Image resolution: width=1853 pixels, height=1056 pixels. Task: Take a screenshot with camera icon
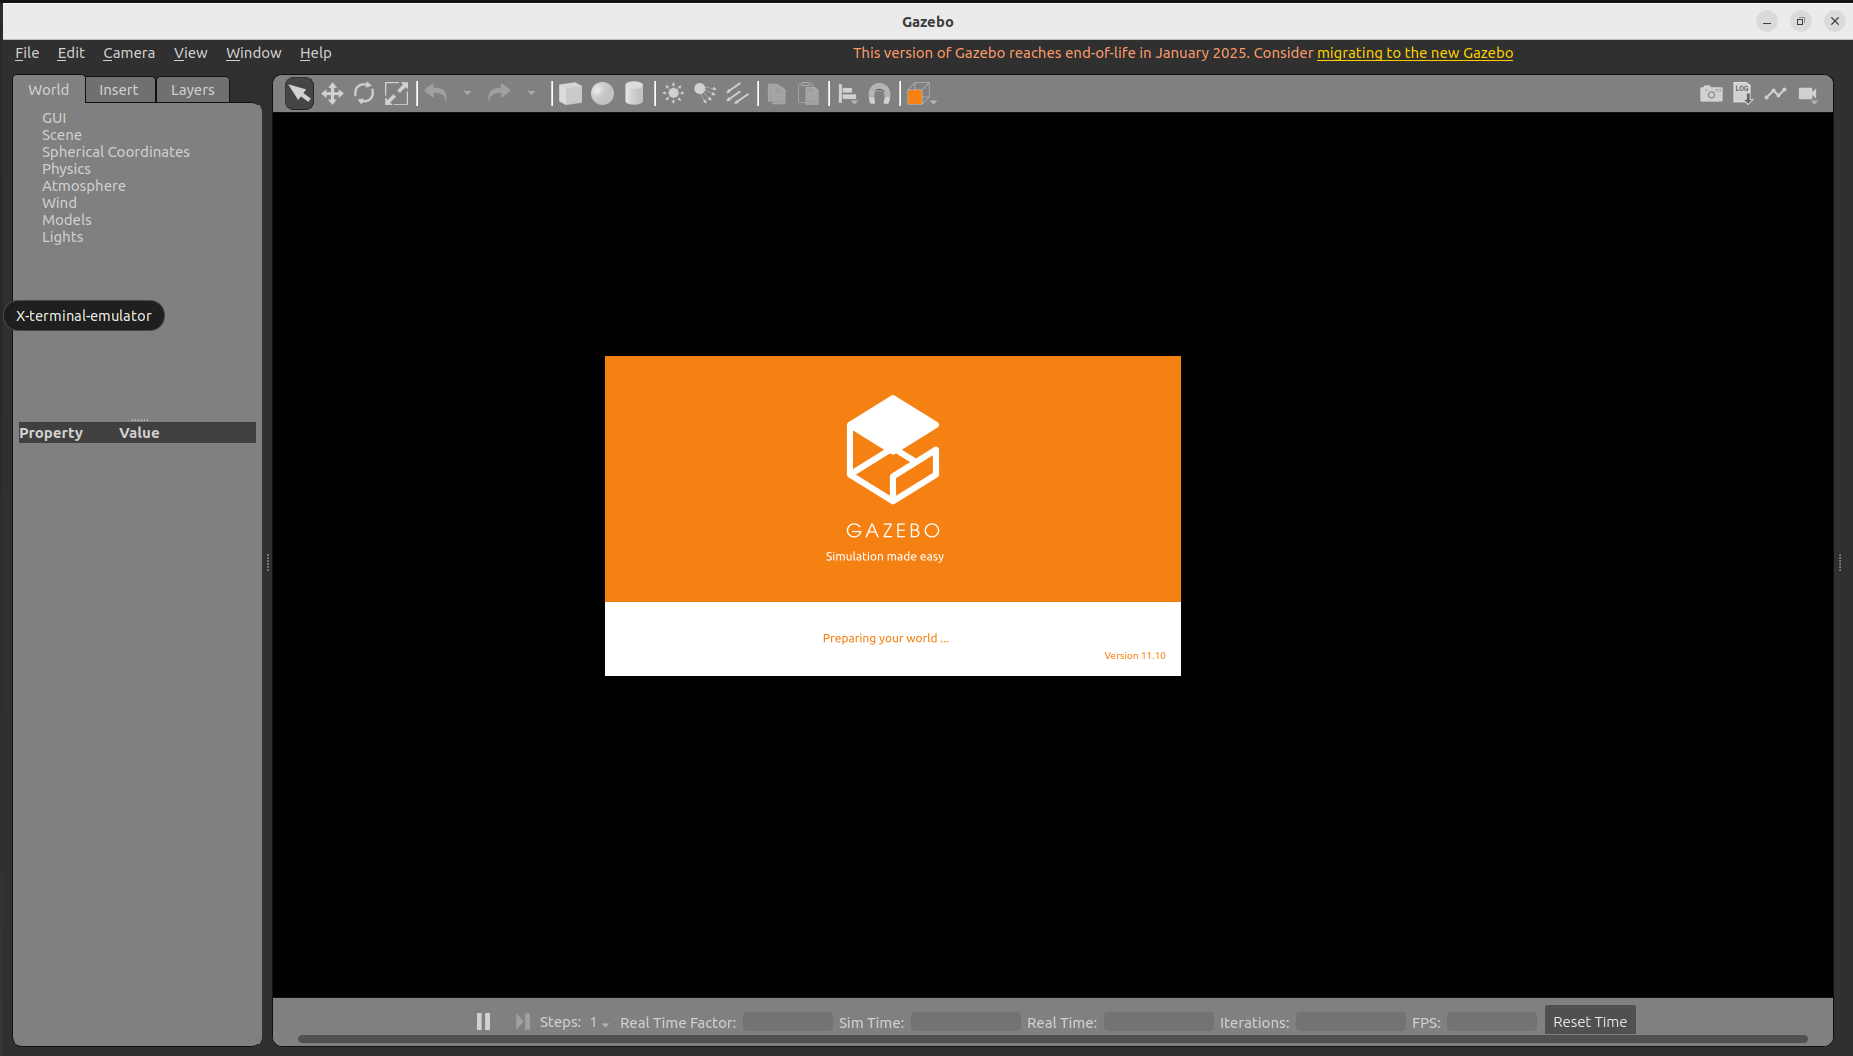click(1711, 94)
